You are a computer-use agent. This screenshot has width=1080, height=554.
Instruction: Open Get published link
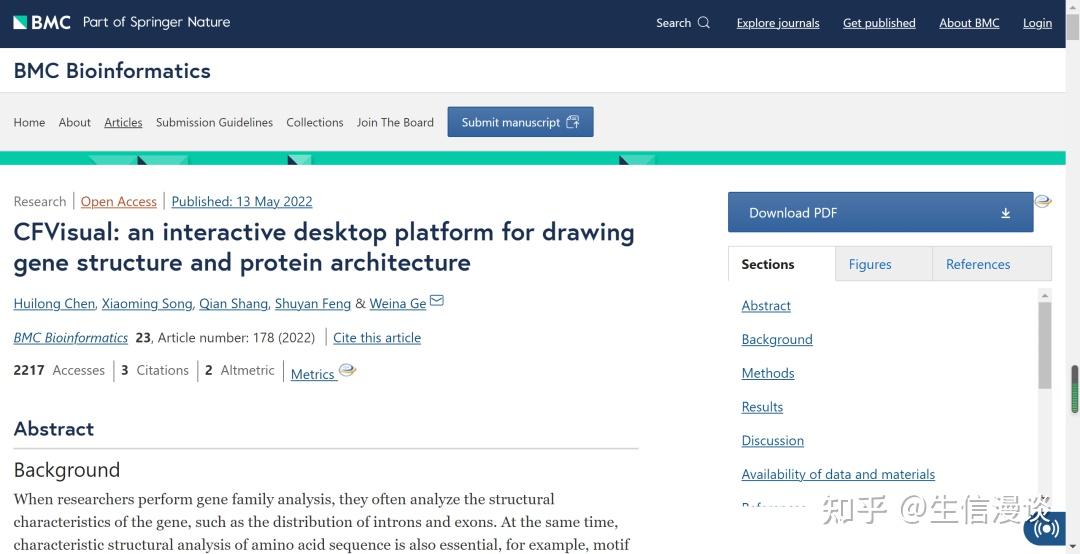(x=879, y=23)
